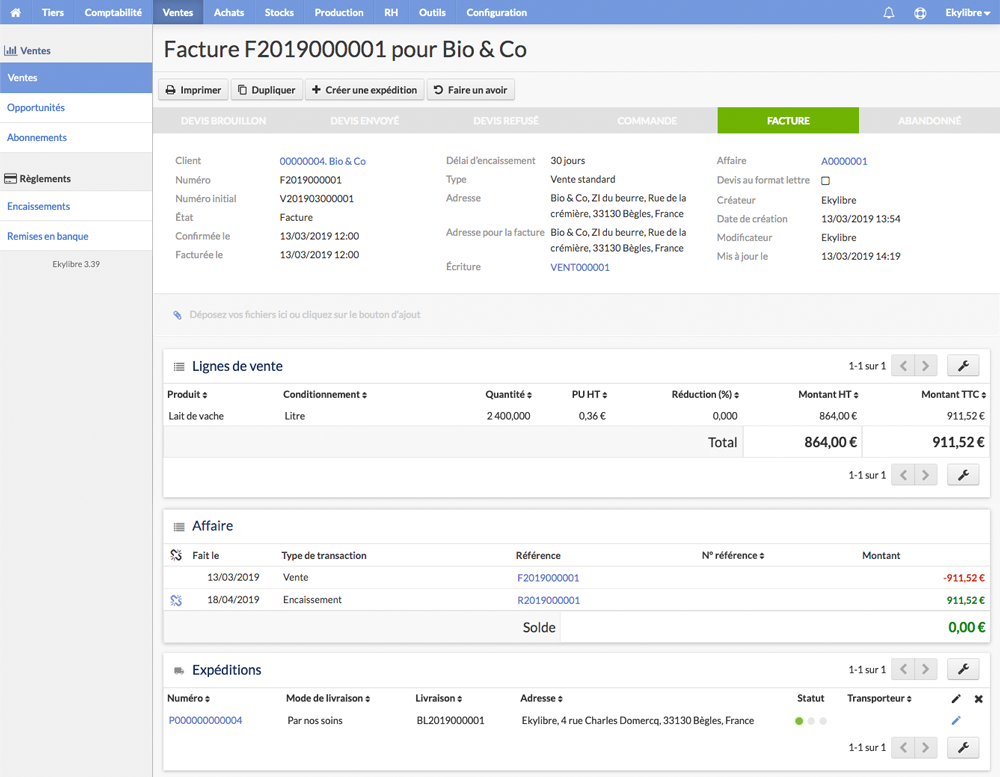Open the Configuration menu

tap(496, 12)
